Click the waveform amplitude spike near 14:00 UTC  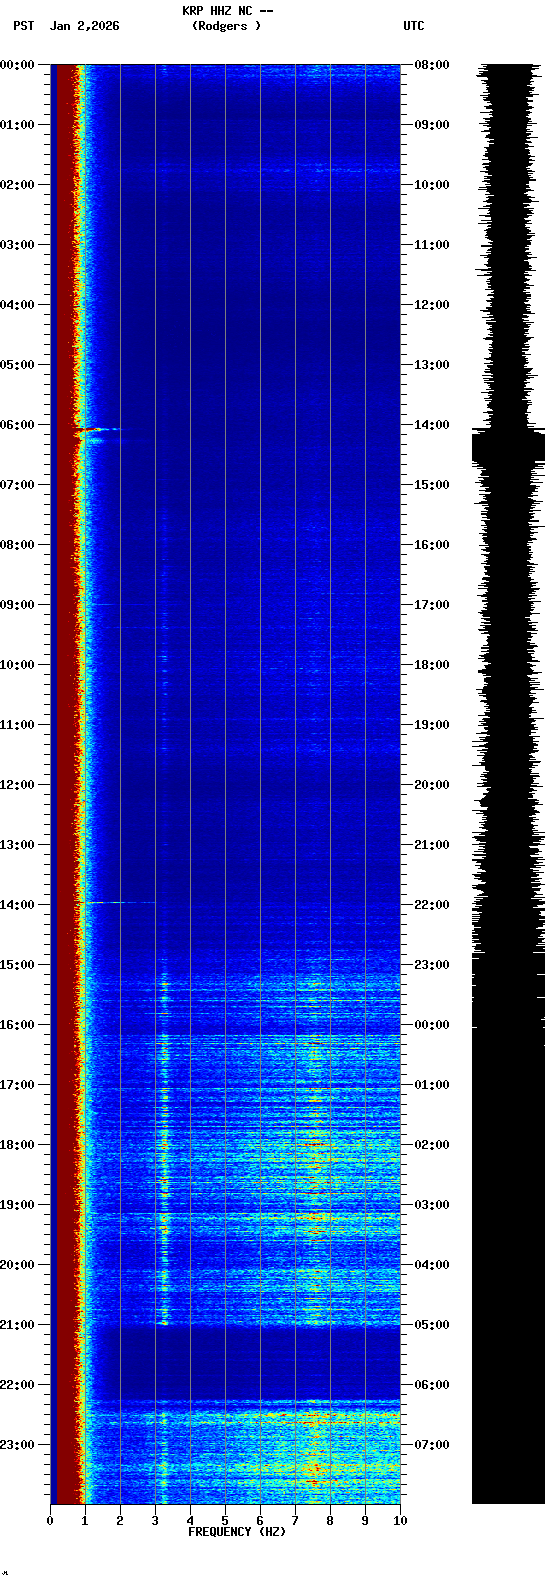click(x=508, y=446)
